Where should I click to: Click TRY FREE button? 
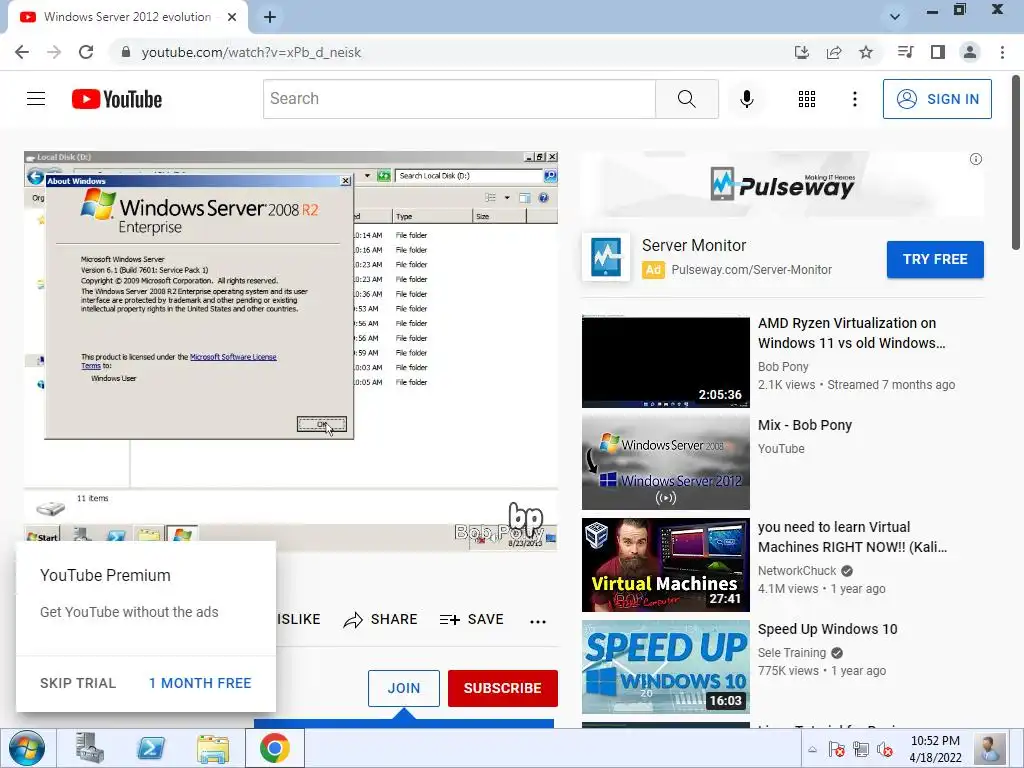[x=935, y=259]
